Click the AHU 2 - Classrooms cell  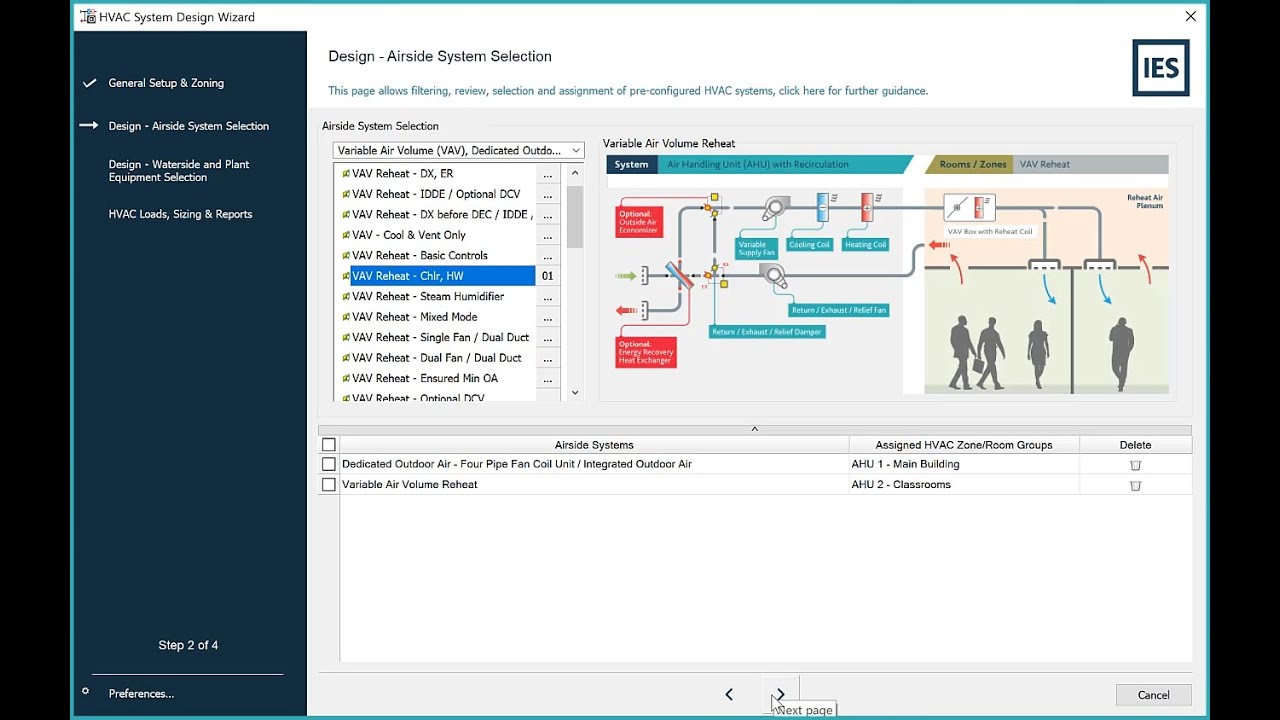click(964, 485)
